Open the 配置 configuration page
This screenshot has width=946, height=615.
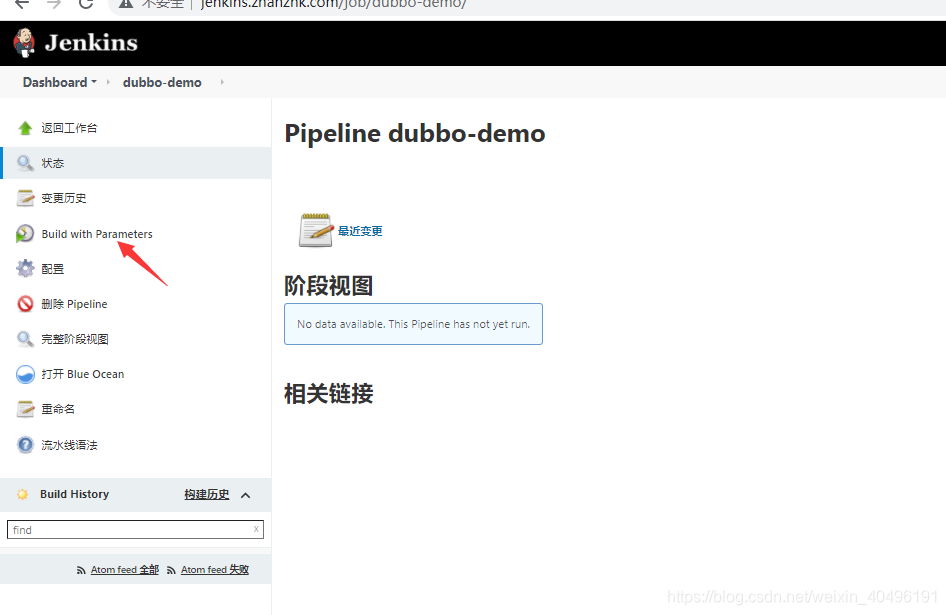52,269
